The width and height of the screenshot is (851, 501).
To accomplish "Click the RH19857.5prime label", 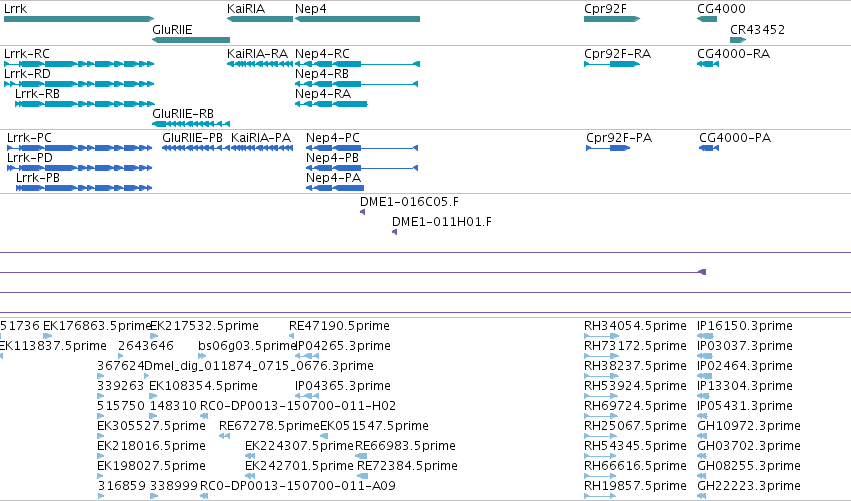I will pos(636,485).
